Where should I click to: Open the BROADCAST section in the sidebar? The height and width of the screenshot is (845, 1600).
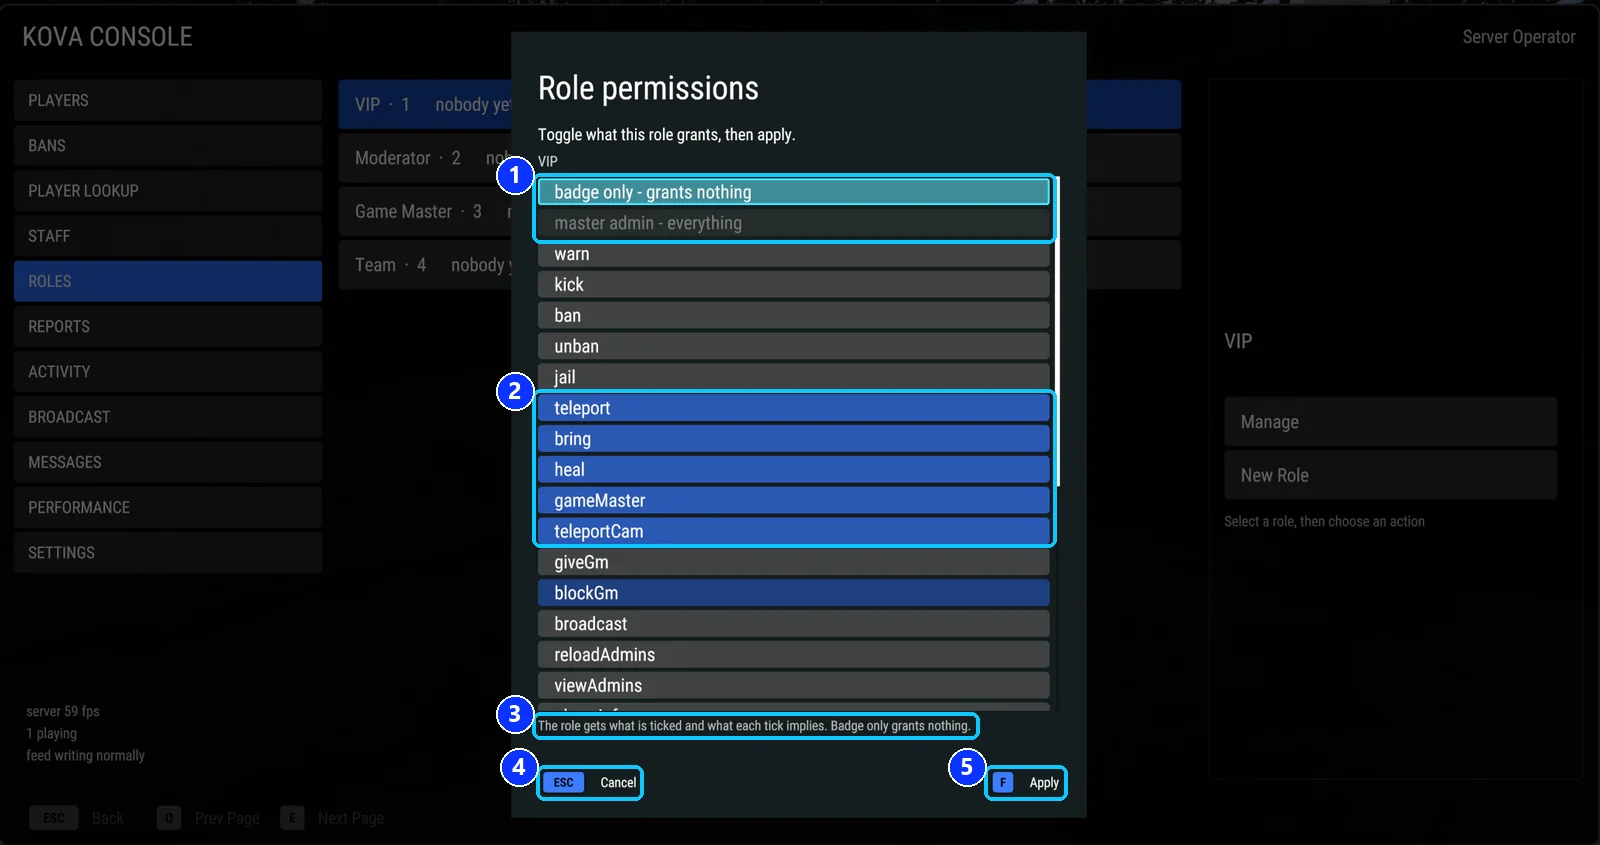click(168, 417)
